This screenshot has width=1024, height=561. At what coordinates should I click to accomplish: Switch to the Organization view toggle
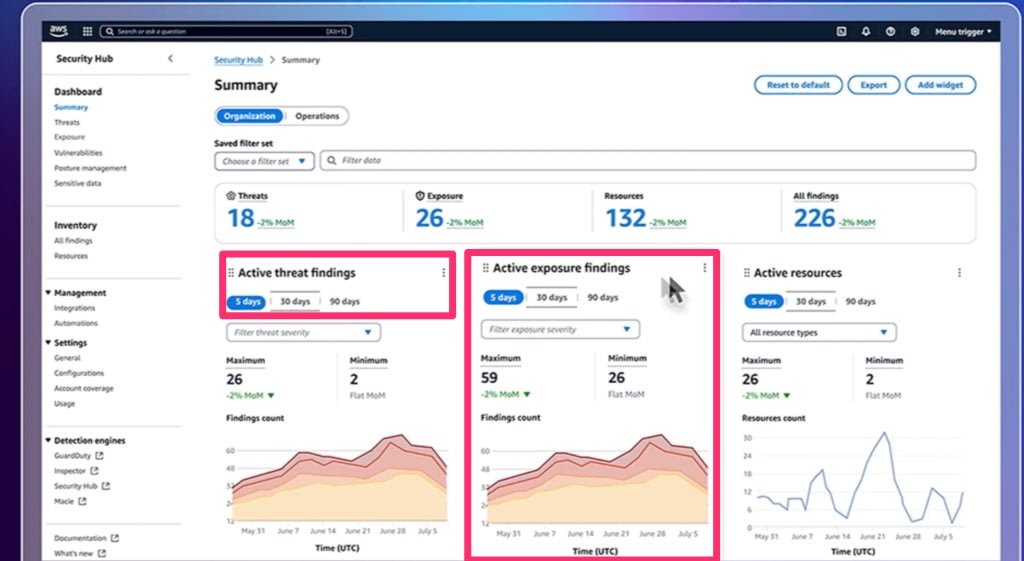pos(249,116)
